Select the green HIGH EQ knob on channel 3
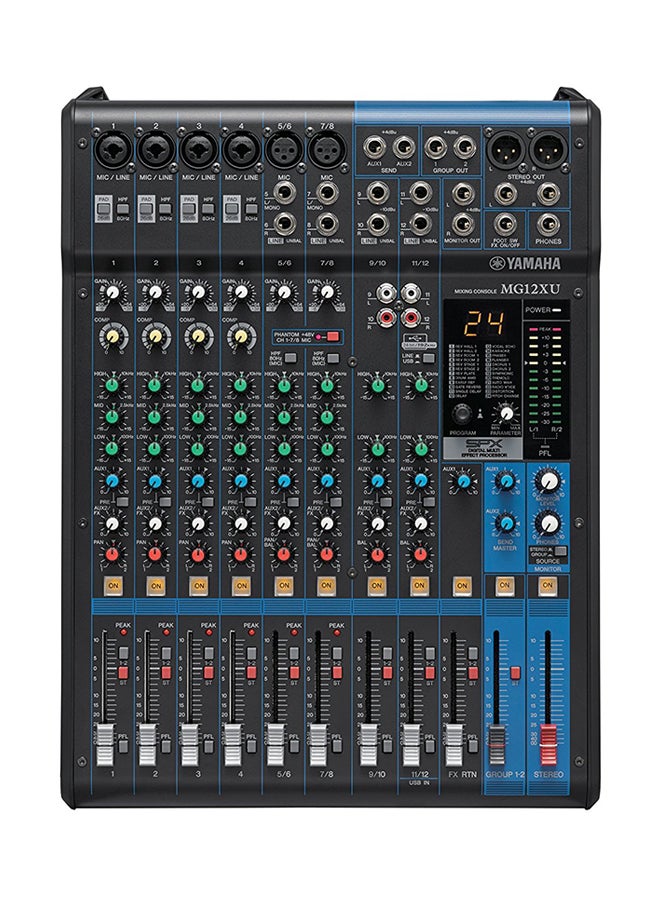This screenshot has width=660, height=900. pyautogui.click(x=198, y=385)
